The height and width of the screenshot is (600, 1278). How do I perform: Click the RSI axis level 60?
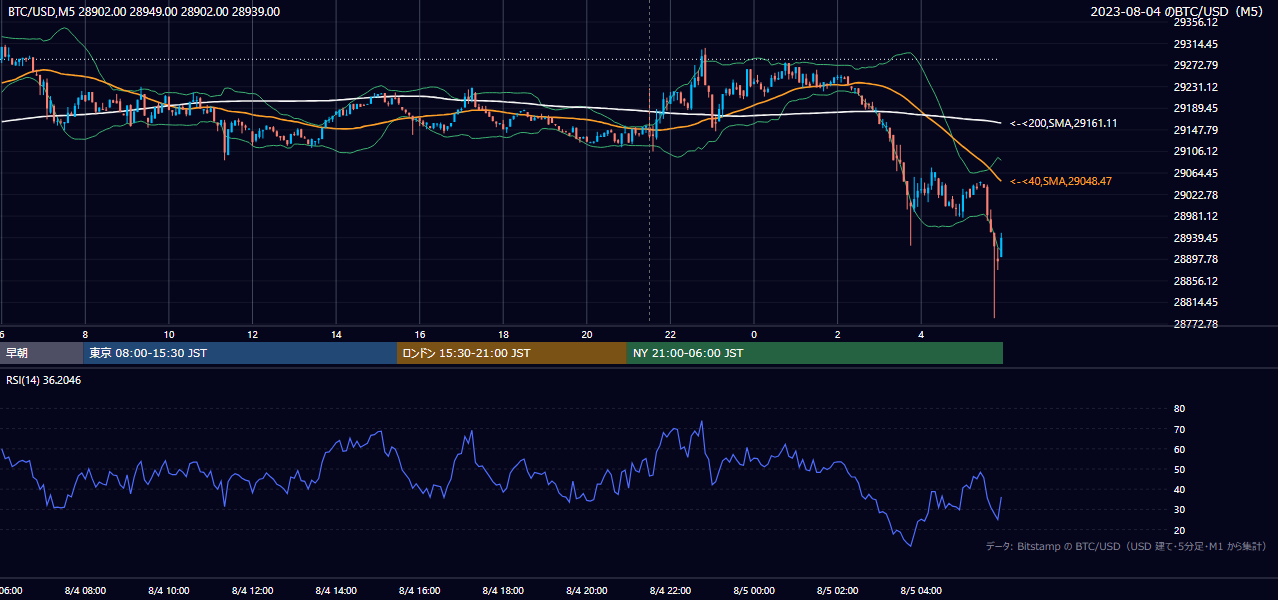[1179, 449]
